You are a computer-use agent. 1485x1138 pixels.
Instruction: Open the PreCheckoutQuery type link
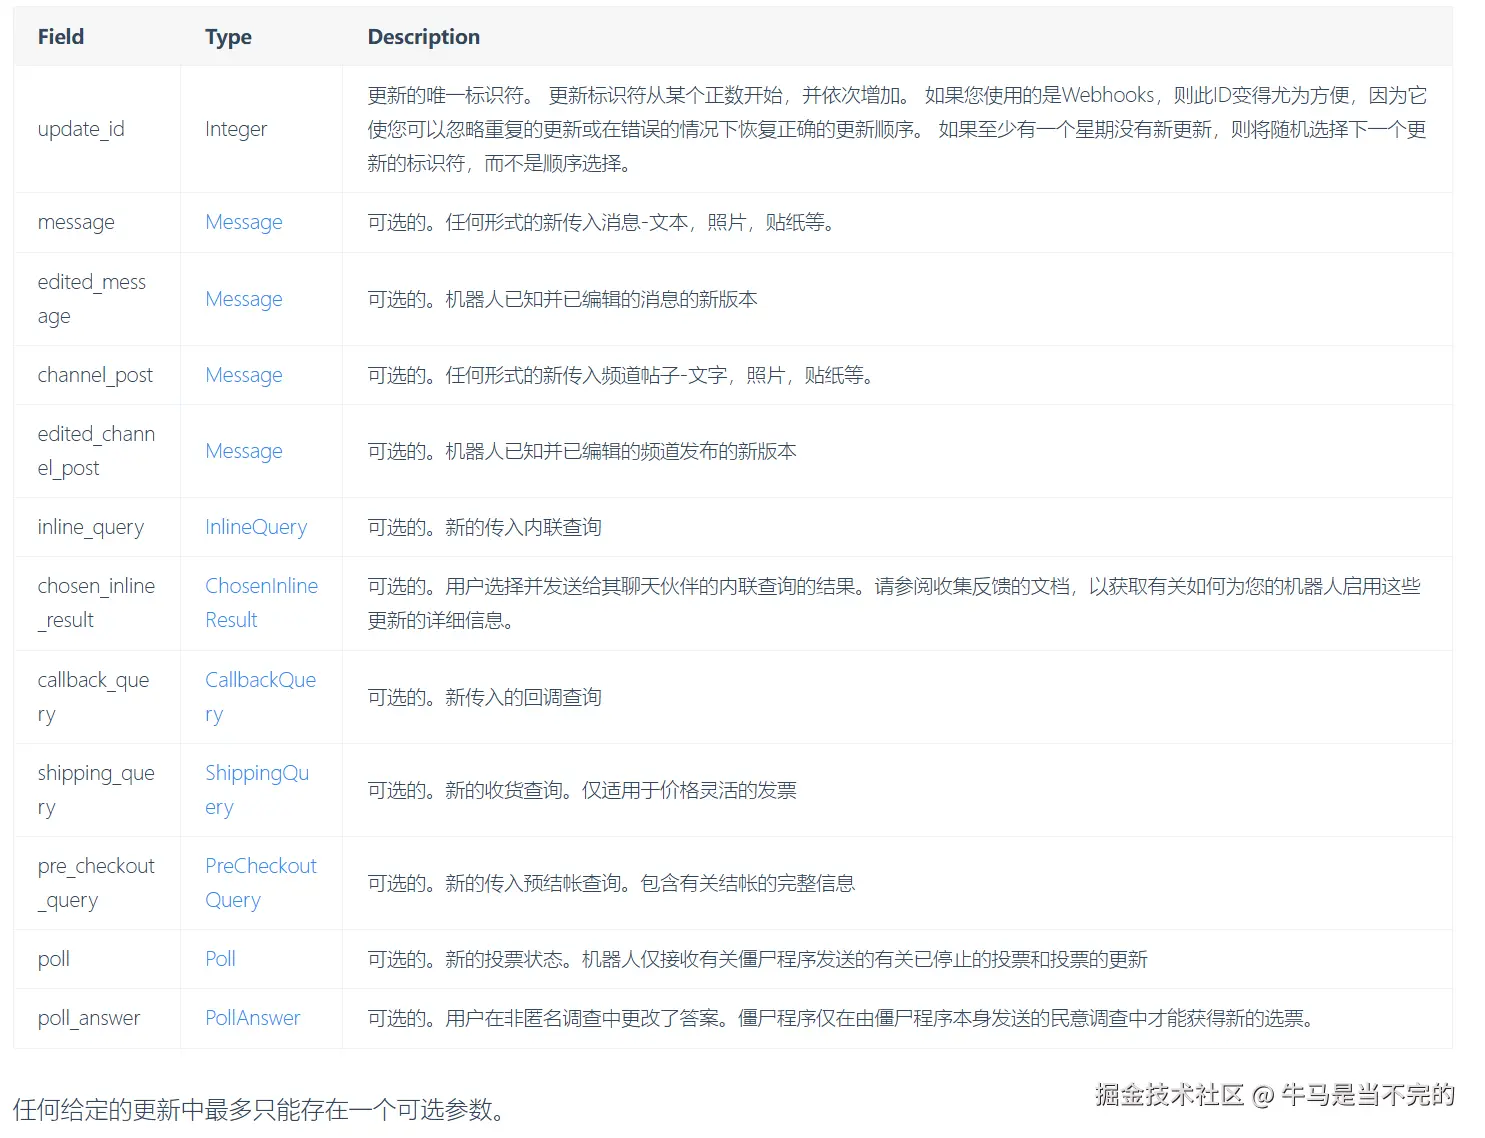261,883
